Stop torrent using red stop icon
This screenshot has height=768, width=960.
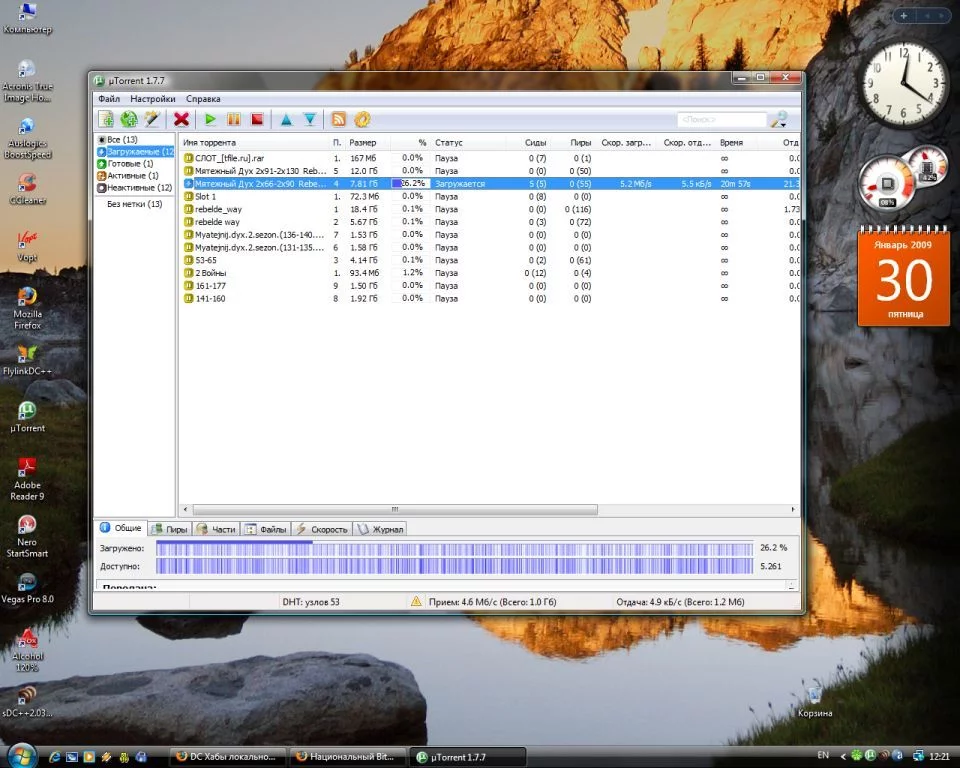pos(257,119)
